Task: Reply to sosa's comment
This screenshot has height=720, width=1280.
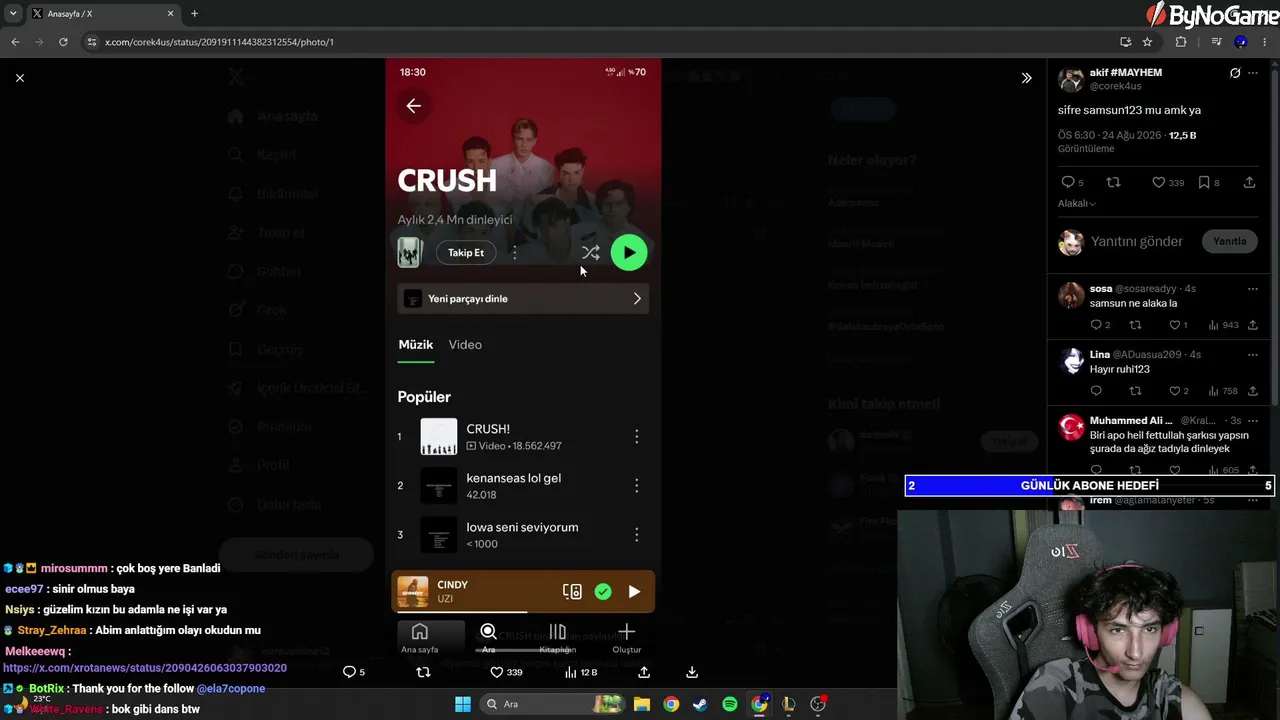Action: click(x=1096, y=325)
